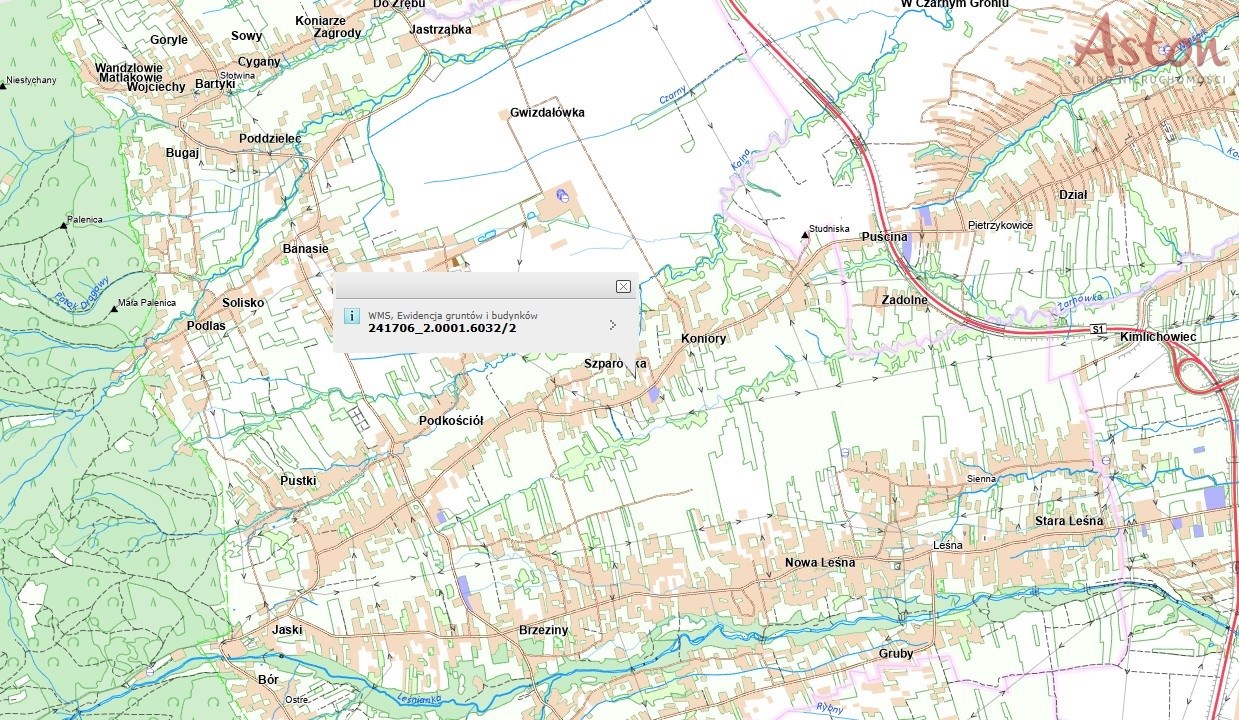1239x720 pixels.
Task: Click the Aston logo watermark
Action: point(1152,47)
